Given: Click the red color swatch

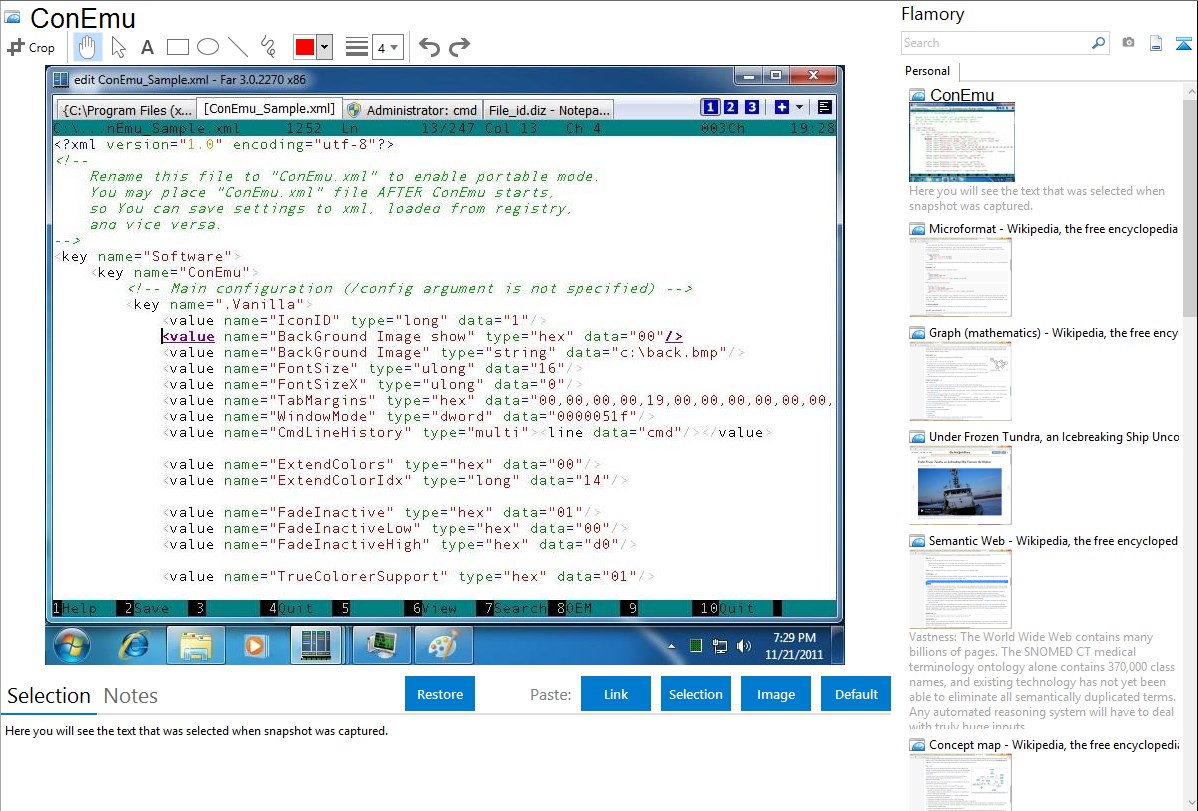Looking at the screenshot, I should tap(305, 47).
